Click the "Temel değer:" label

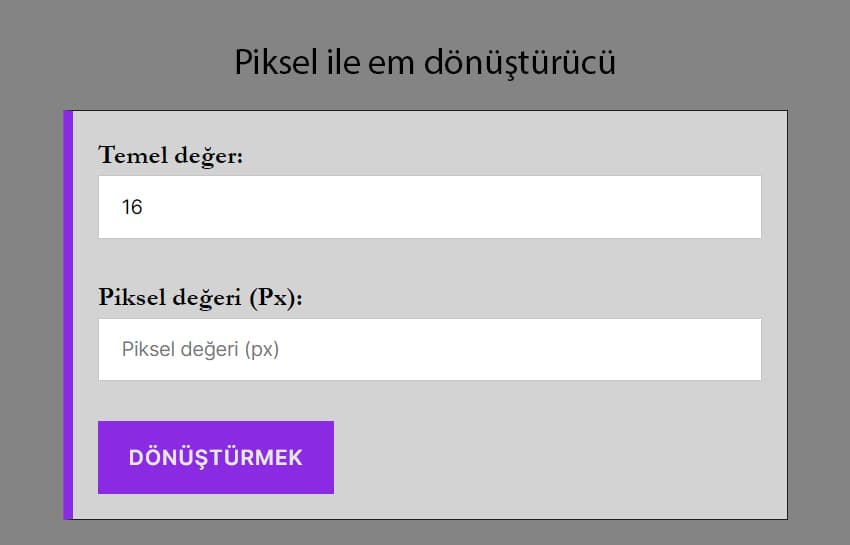pyautogui.click(x=171, y=156)
